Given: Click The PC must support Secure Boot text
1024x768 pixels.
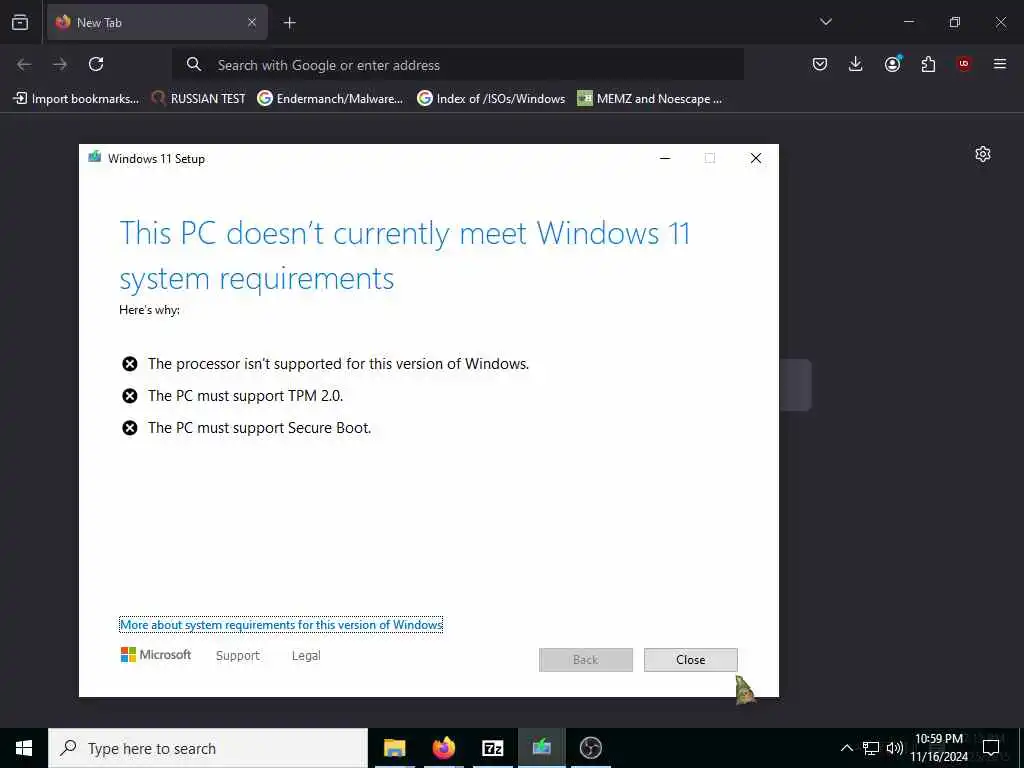Looking at the screenshot, I should [259, 428].
